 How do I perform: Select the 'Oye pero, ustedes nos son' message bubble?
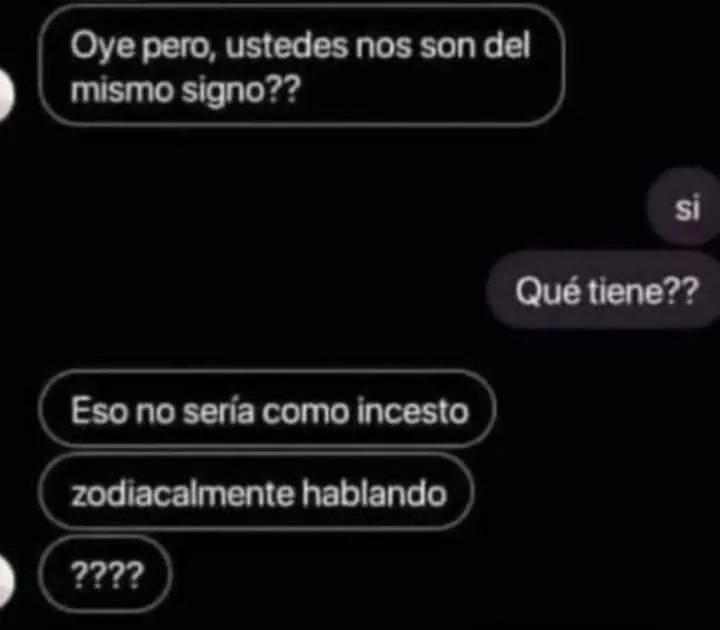(302, 65)
